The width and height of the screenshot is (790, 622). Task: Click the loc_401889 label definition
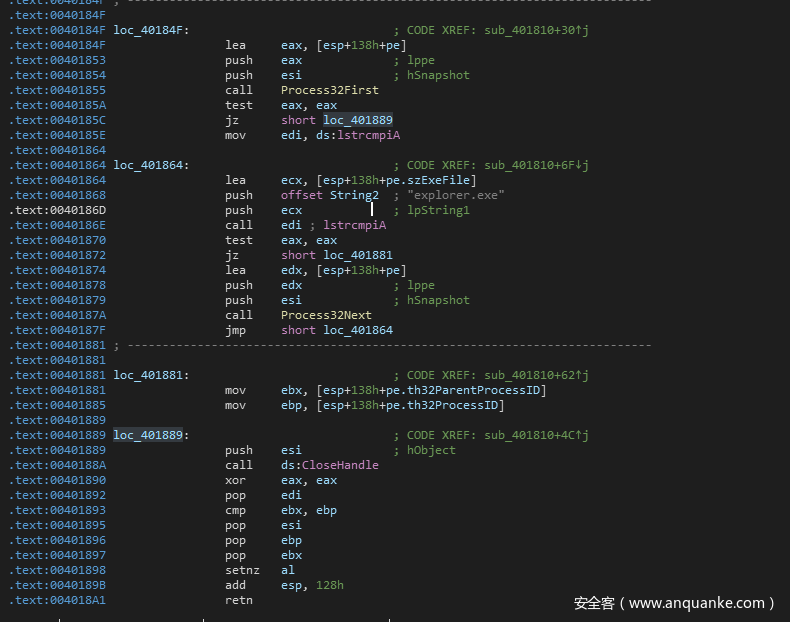(x=149, y=435)
